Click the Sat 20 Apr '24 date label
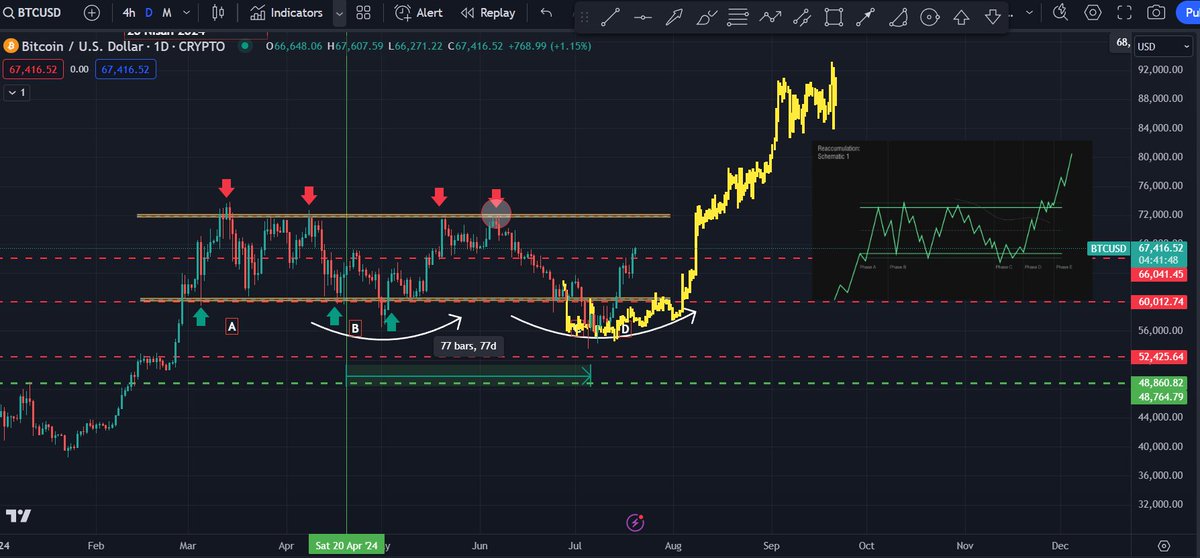This screenshot has height=558, width=1200. (x=346, y=546)
